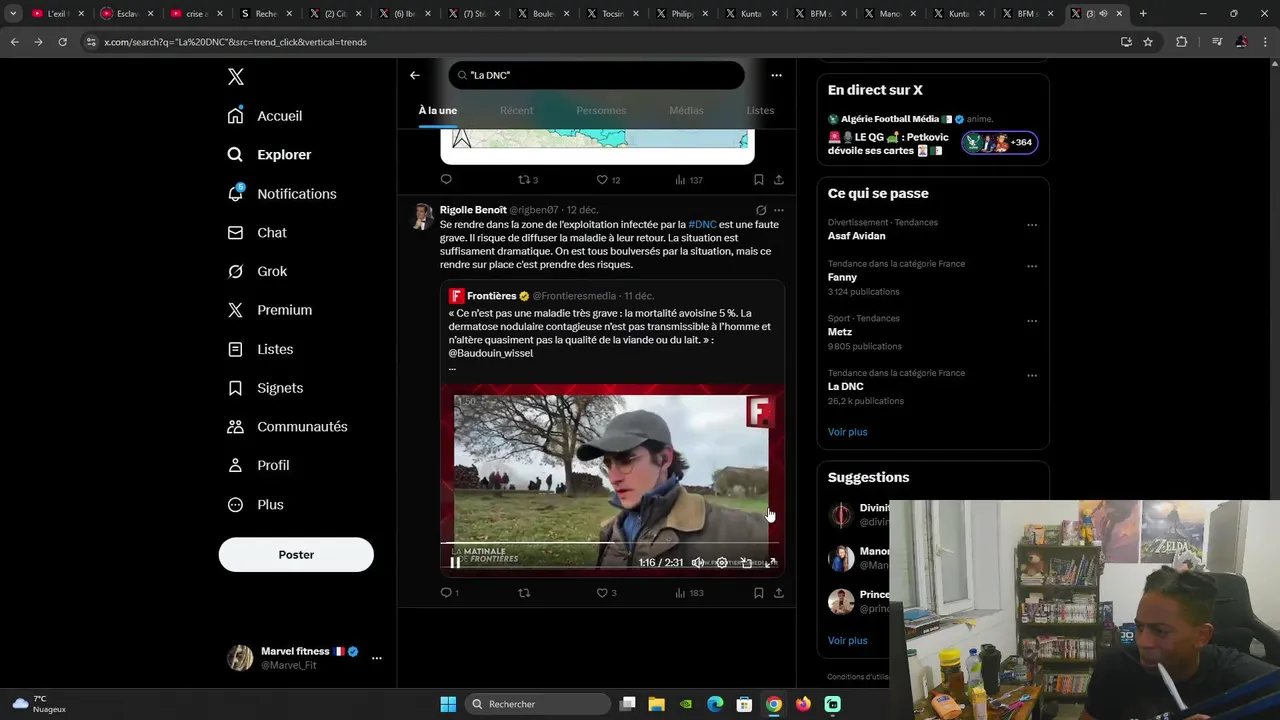Screen dimensions: 1280x720
Task: Click the Grok icon on Rigolle's post
Action: click(761, 210)
